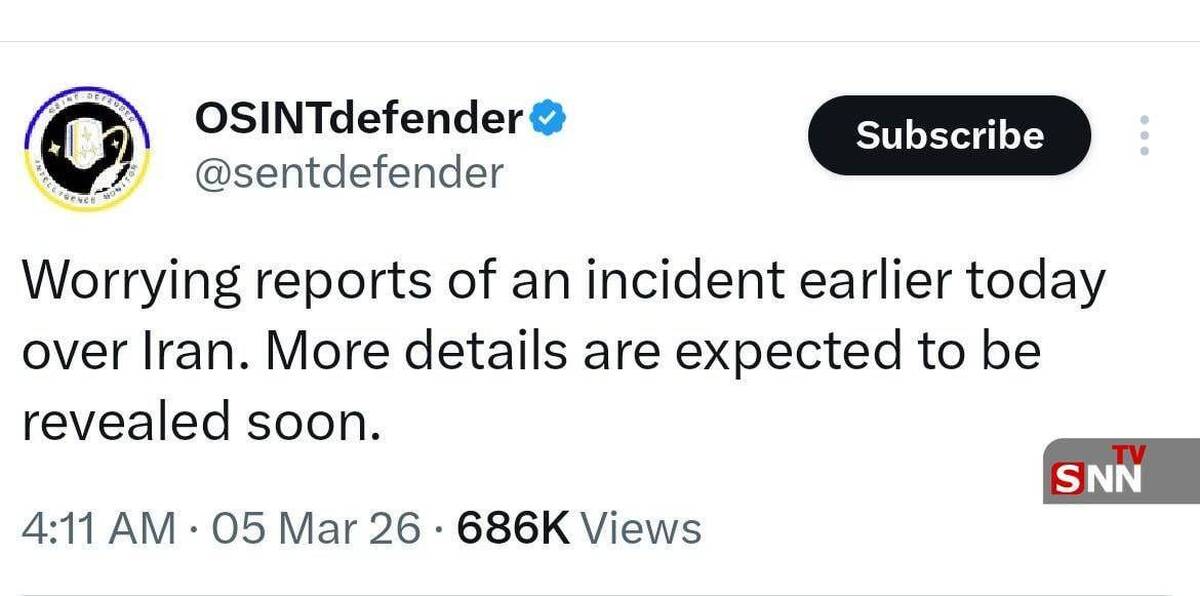
Task: Click the 05 Mar 26 date
Action: point(310,528)
